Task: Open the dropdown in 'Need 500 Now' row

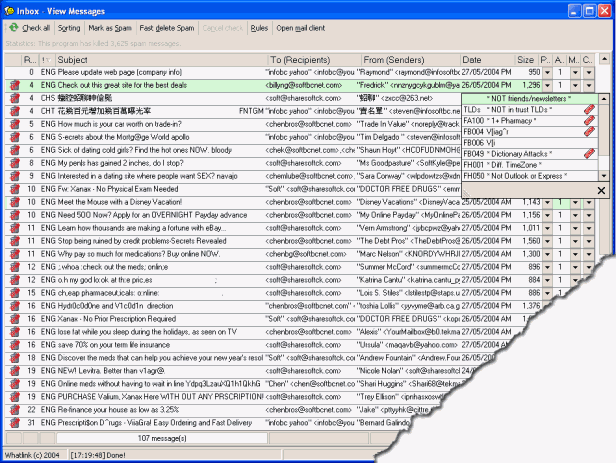Action: (547, 215)
